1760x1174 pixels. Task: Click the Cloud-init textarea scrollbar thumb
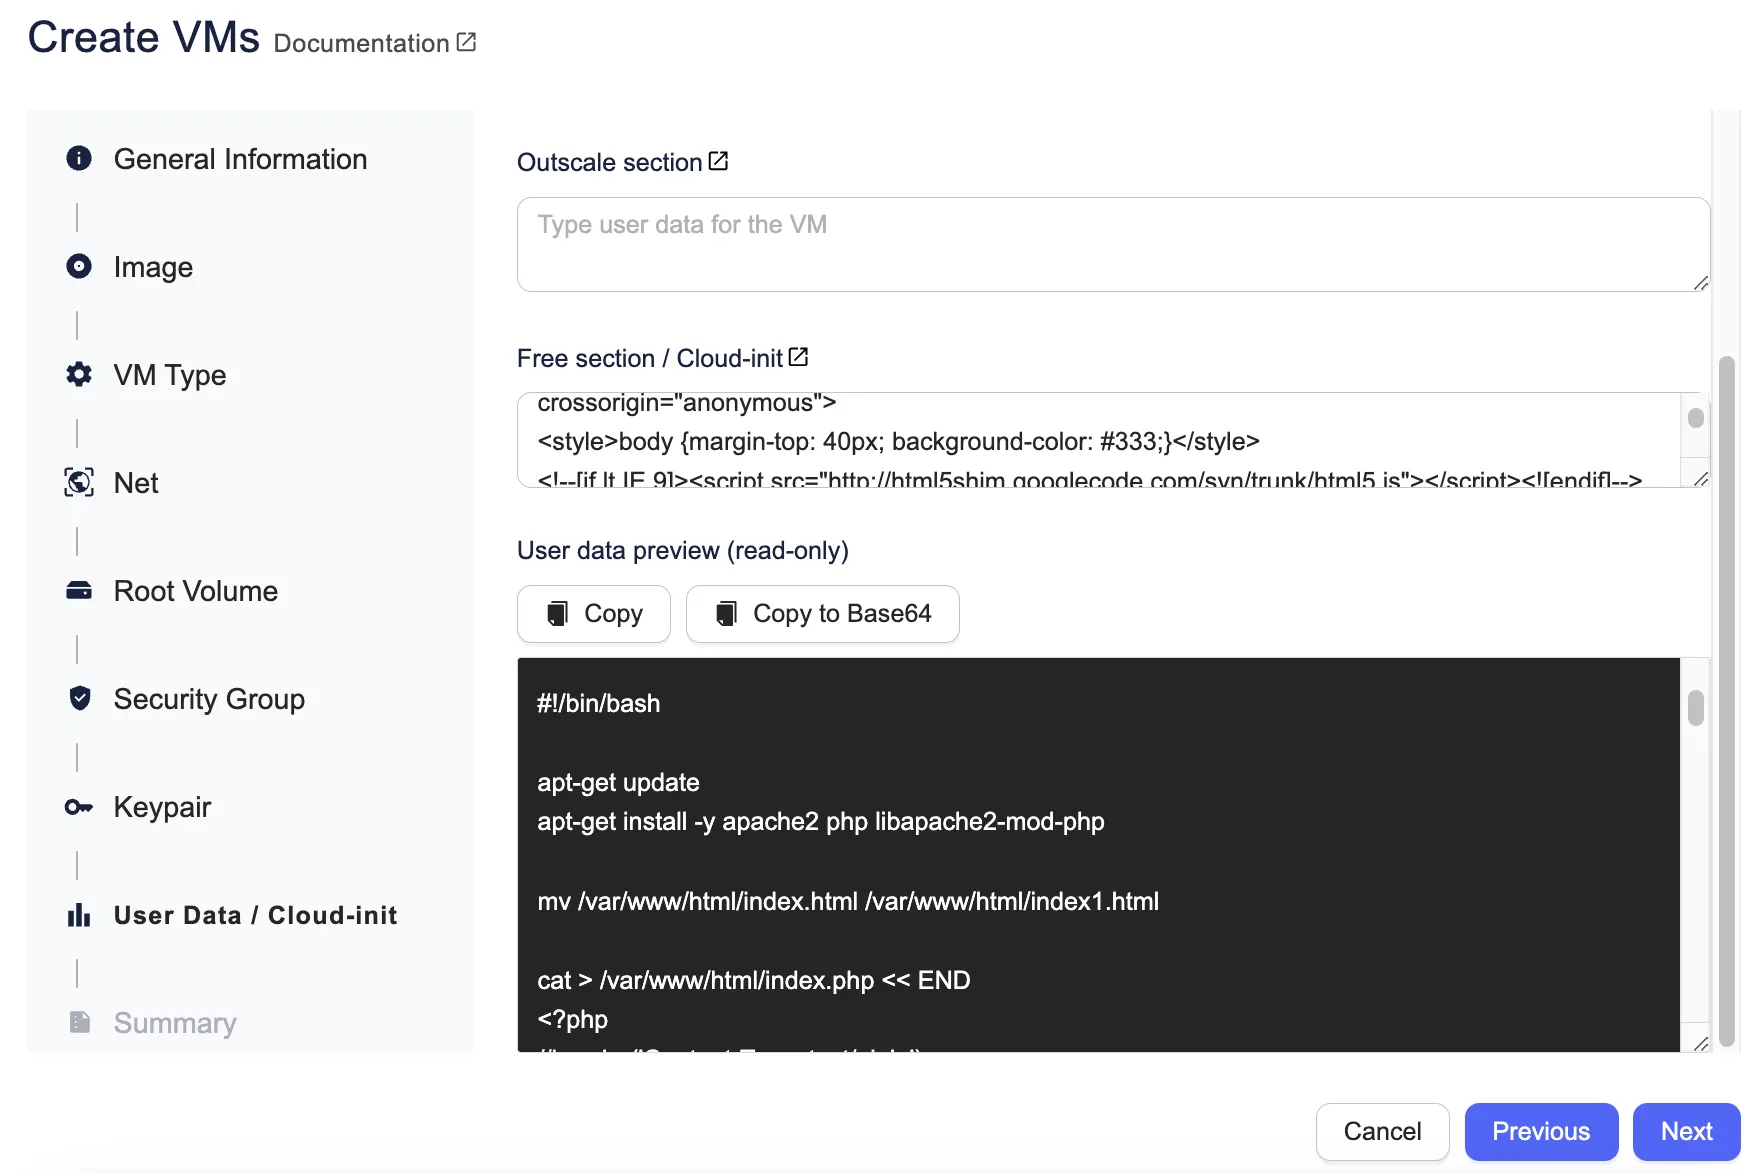1696,418
